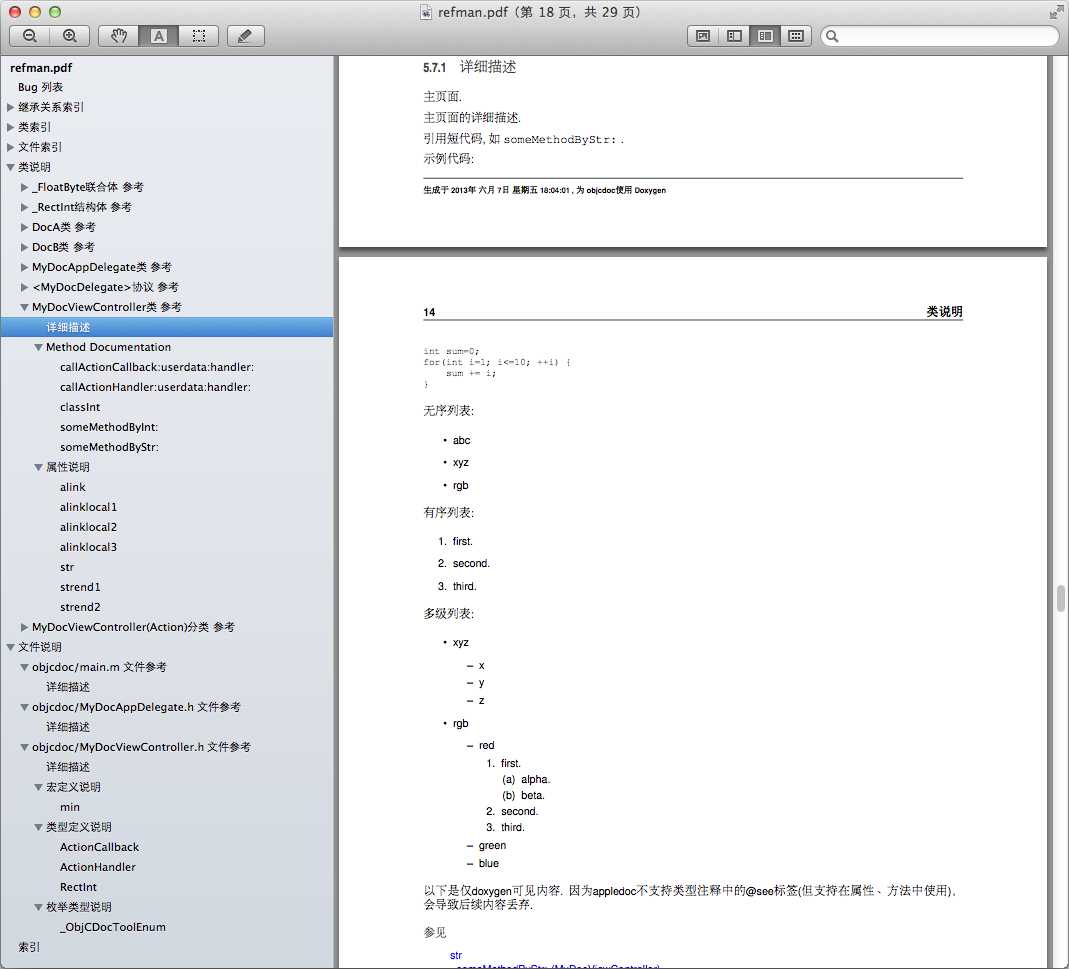This screenshot has width=1069, height=969.
Task: Select the rectangular selection tool
Action: click(x=198, y=36)
